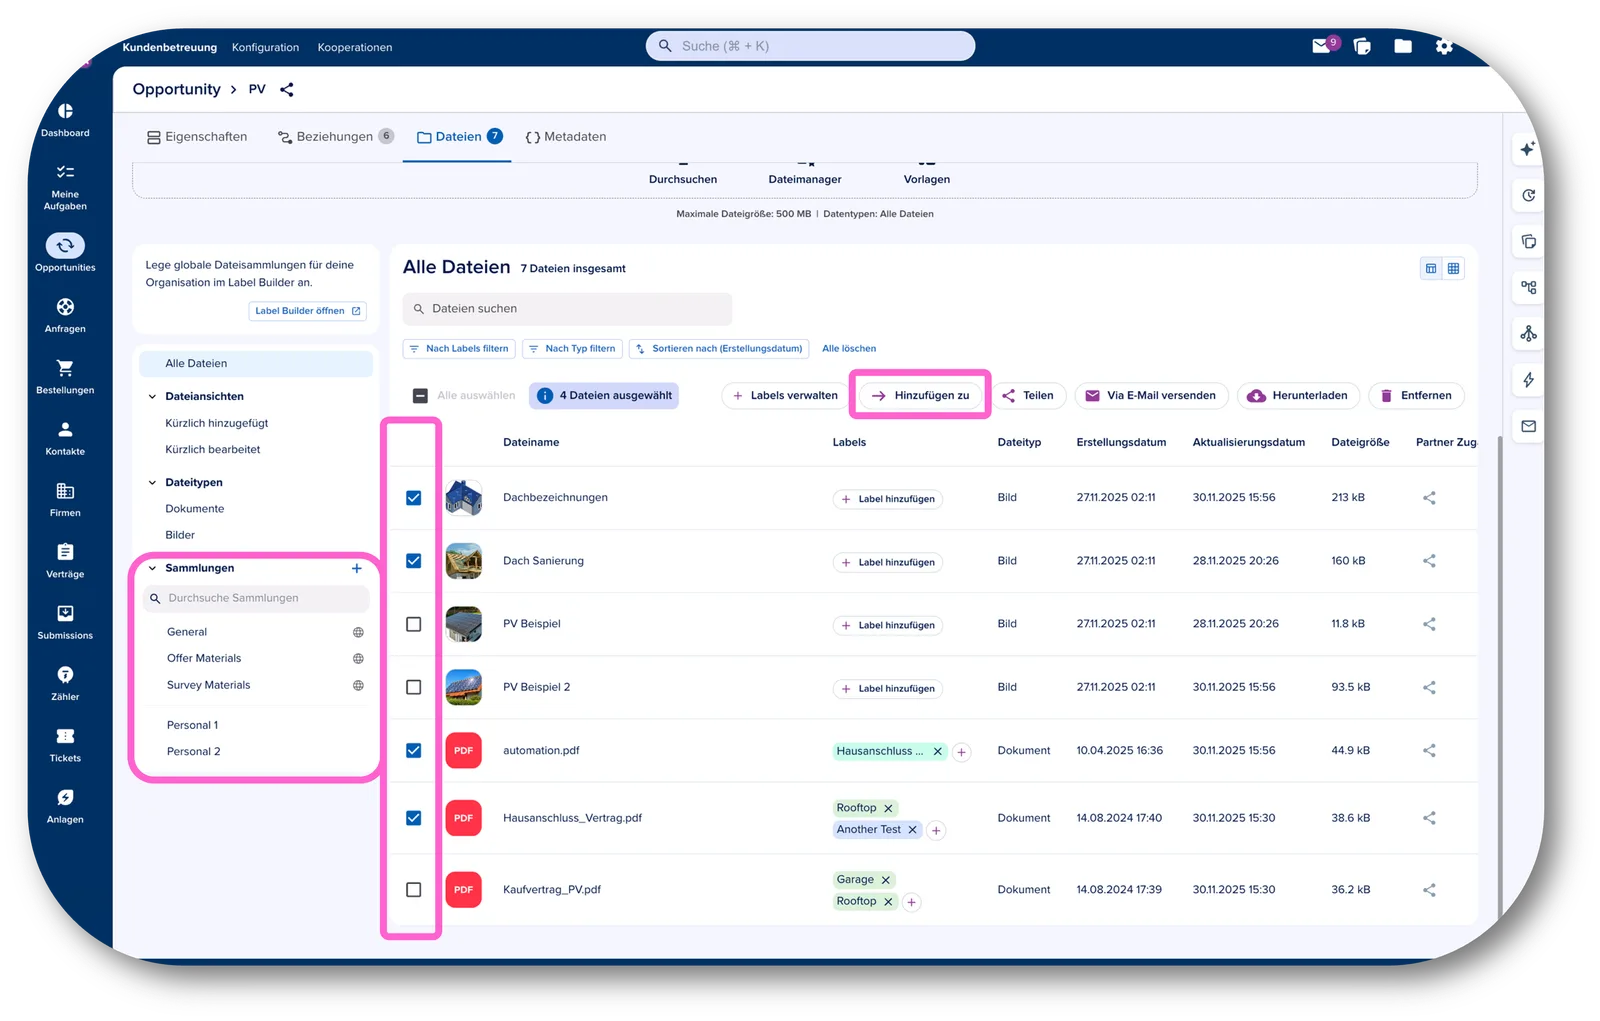
Task: Uncheck the automation.pdf checkbox
Action: click(413, 751)
